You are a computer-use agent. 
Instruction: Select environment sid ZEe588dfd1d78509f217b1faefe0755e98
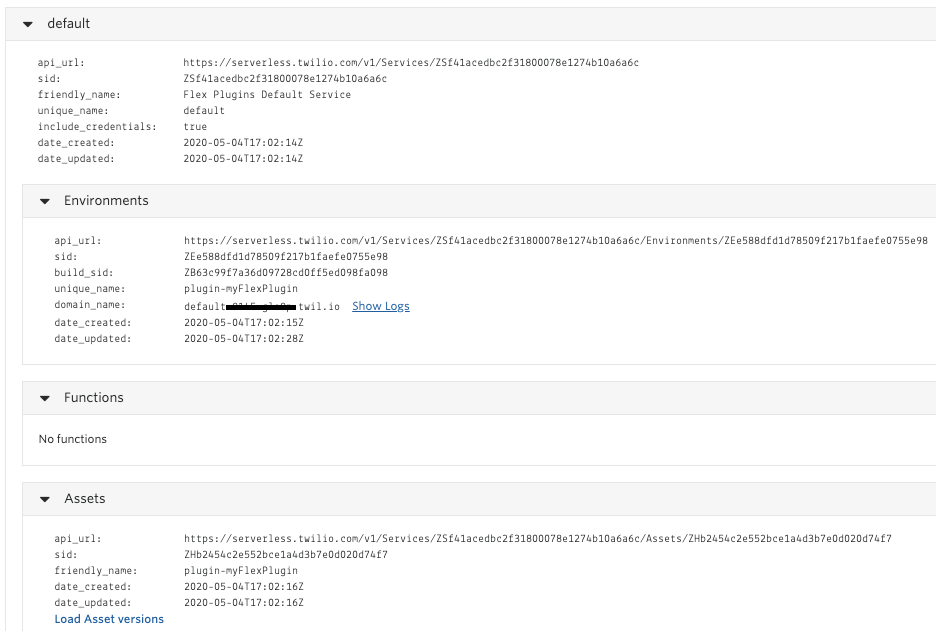point(286,257)
